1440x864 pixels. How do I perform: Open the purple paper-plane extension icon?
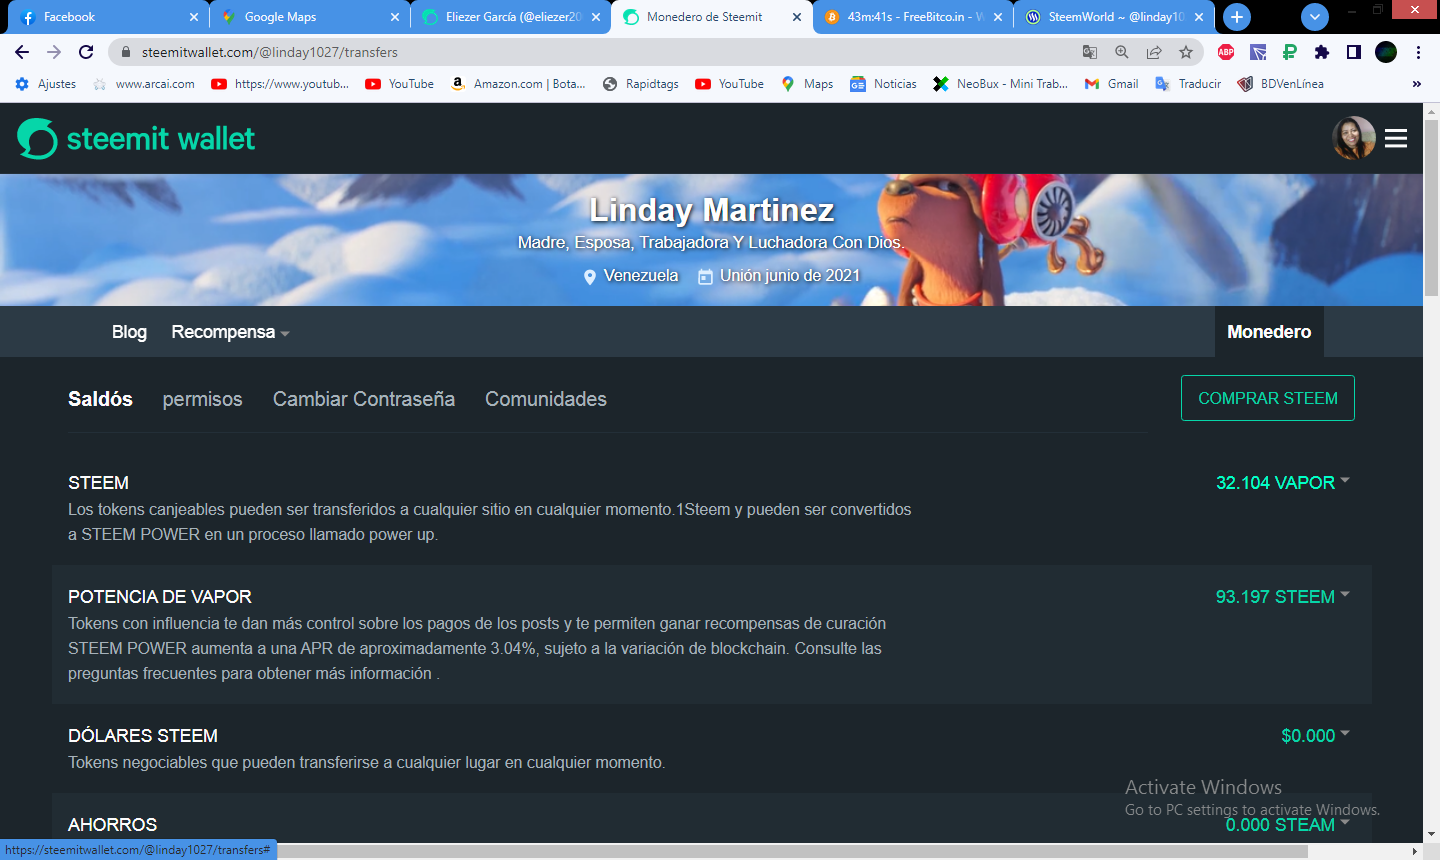[1258, 52]
